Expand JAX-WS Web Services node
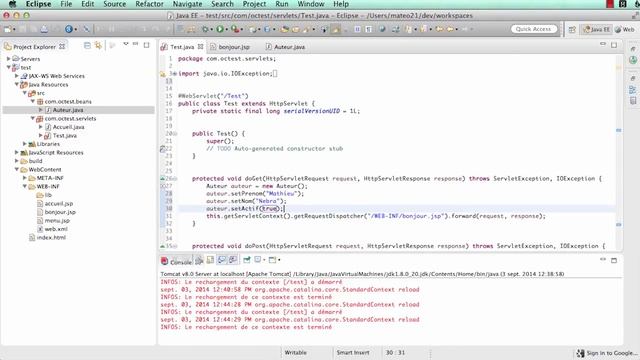This screenshot has height=360, width=640. pyautogui.click(x=17, y=76)
